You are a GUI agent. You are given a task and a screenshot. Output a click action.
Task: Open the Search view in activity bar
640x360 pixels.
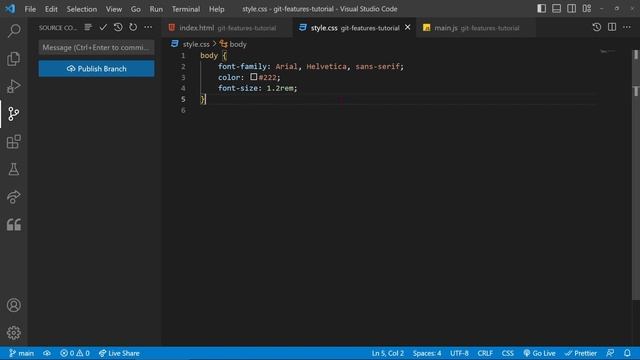[14, 31]
